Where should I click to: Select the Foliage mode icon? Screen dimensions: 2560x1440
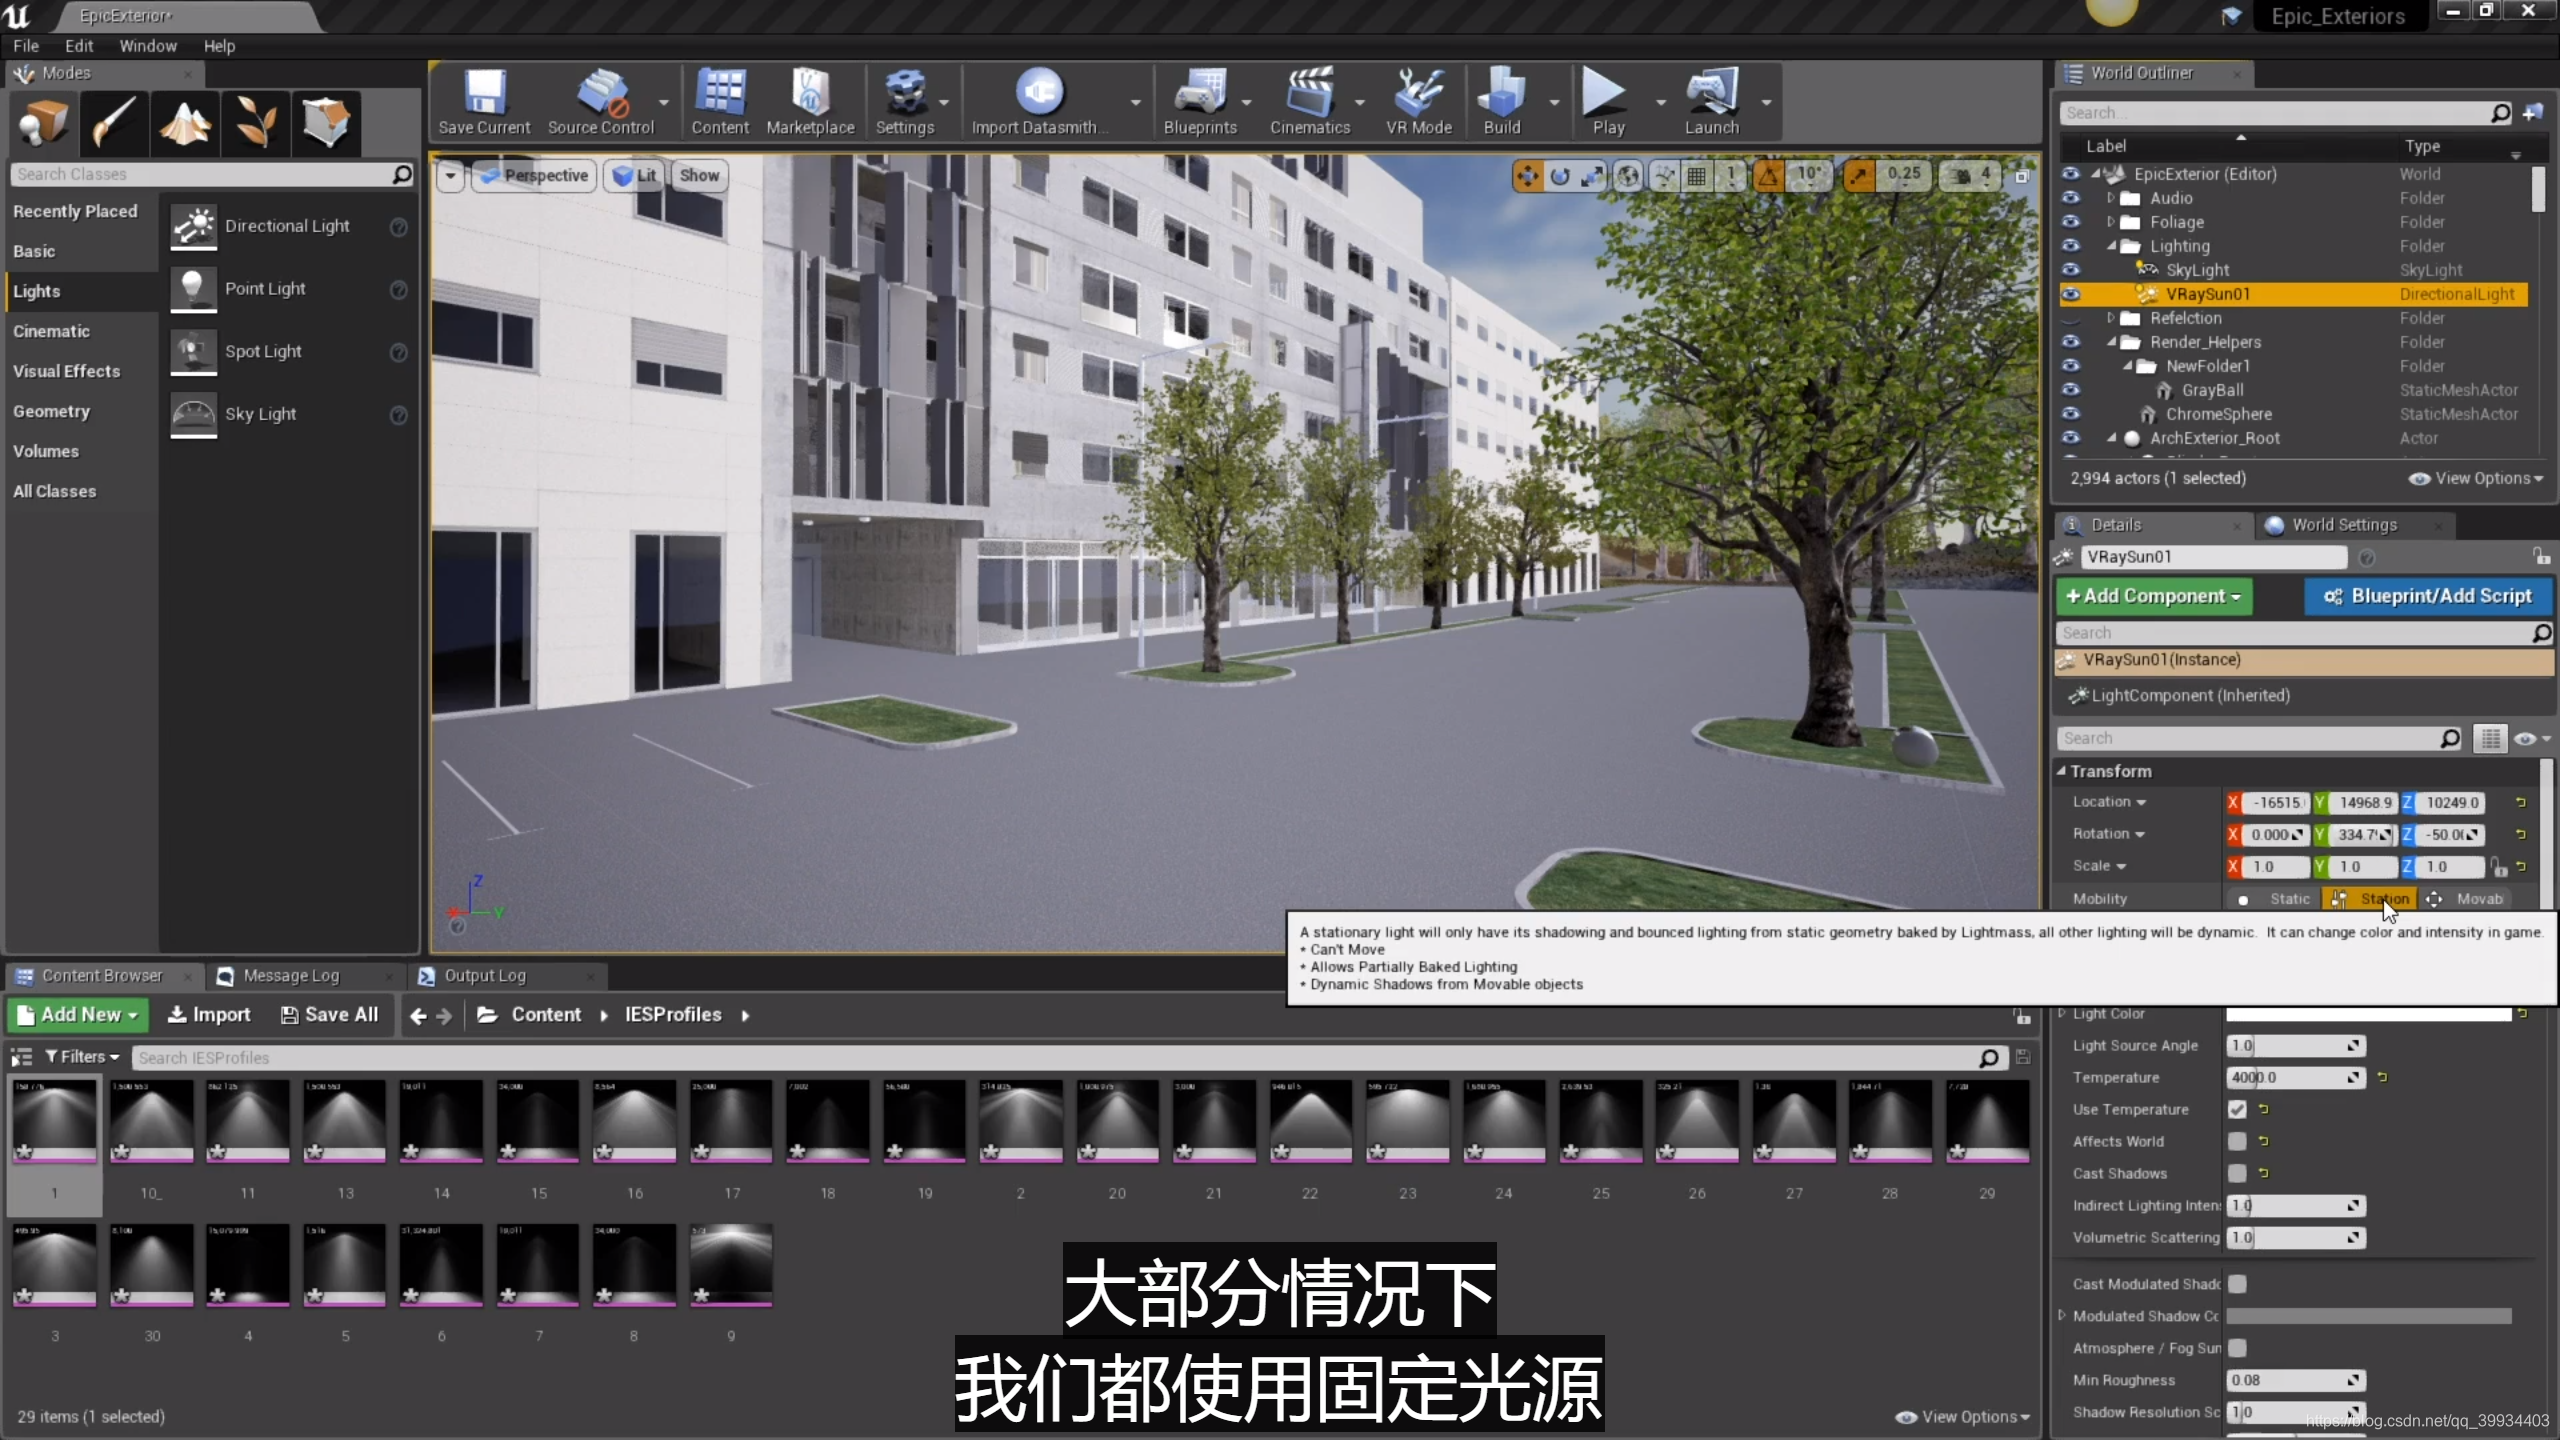click(256, 123)
